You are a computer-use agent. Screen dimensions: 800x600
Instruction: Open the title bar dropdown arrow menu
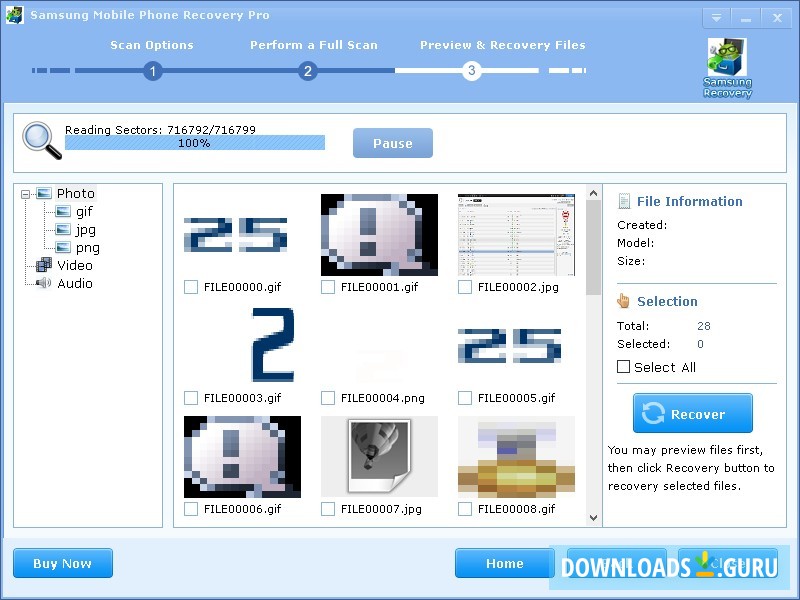pyautogui.click(x=716, y=18)
